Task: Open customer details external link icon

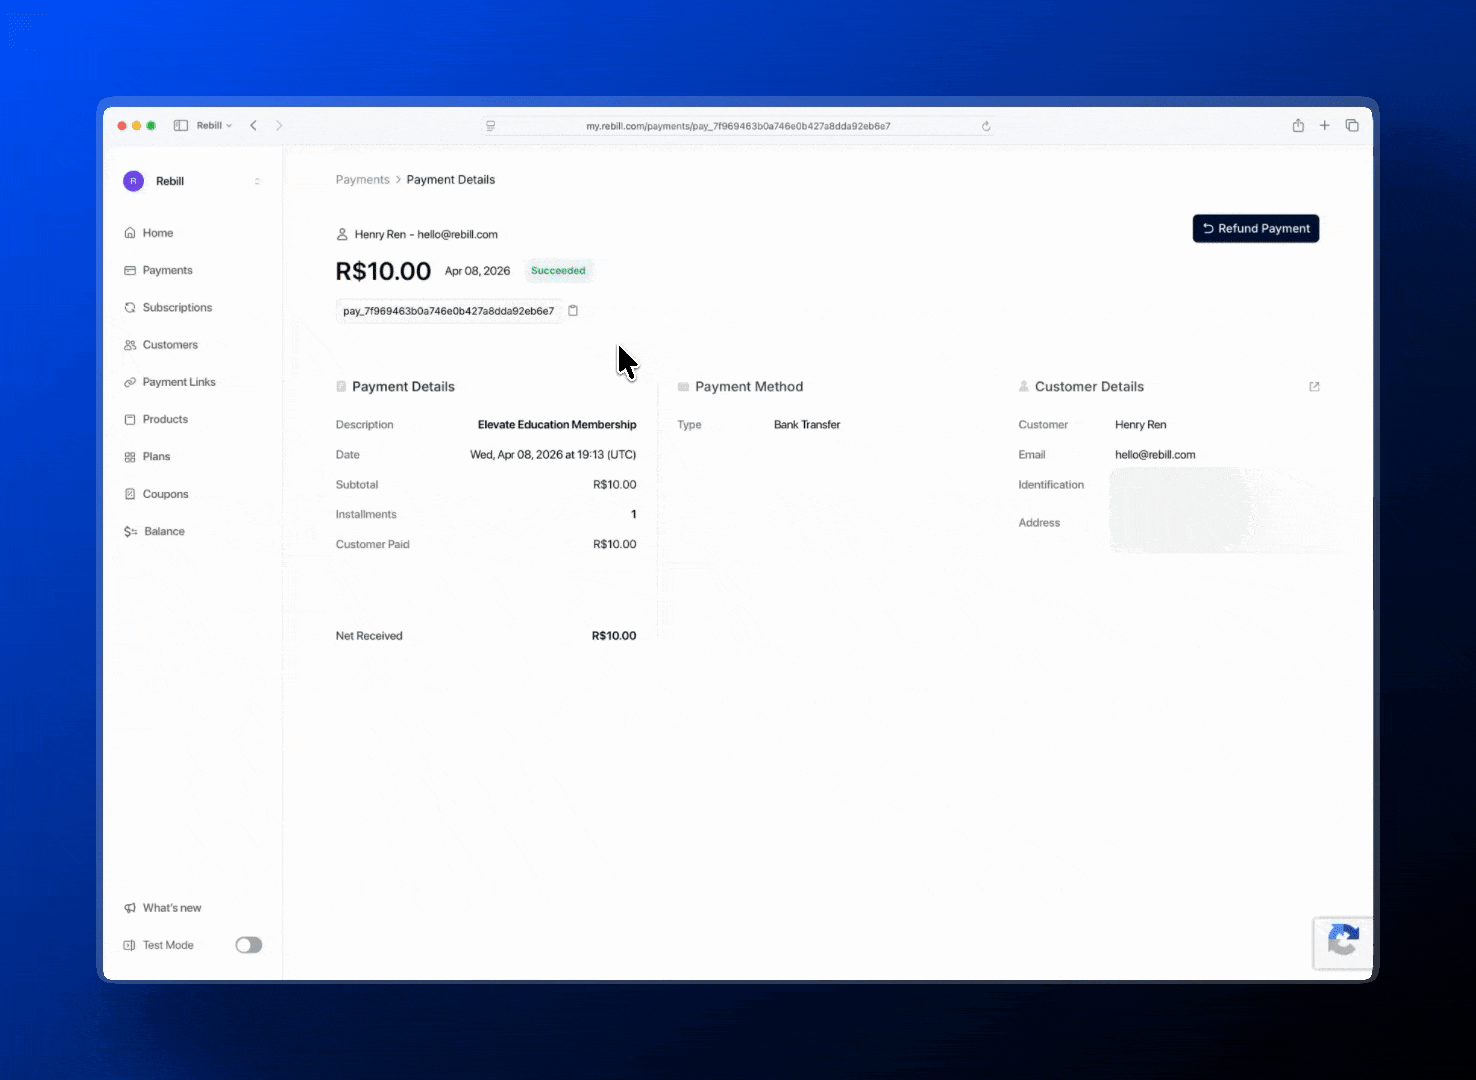Action: click(1314, 387)
